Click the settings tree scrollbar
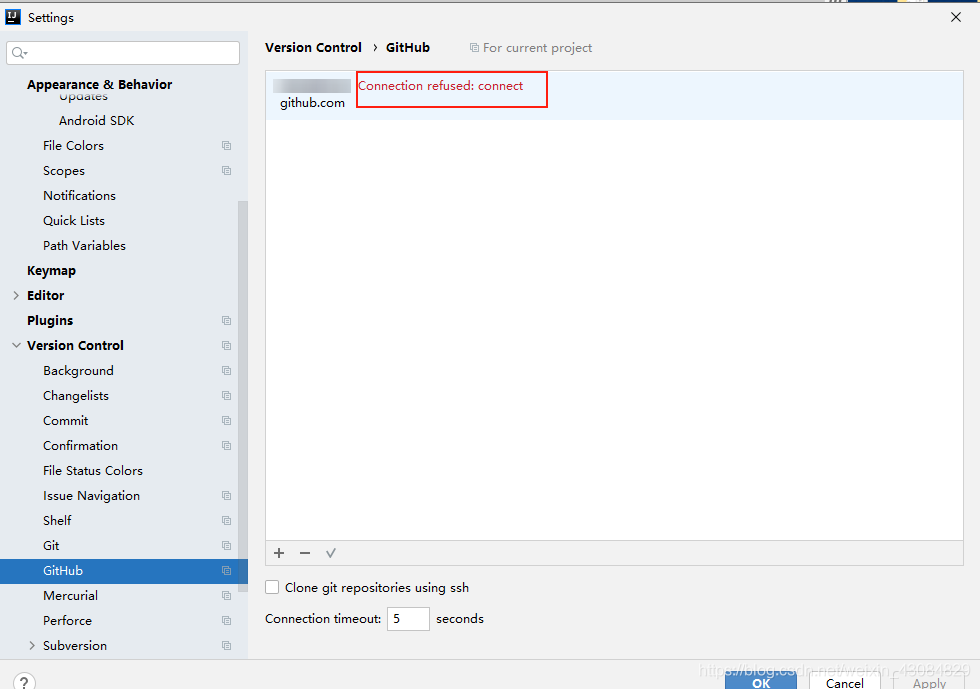980x689 pixels. [242, 394]
